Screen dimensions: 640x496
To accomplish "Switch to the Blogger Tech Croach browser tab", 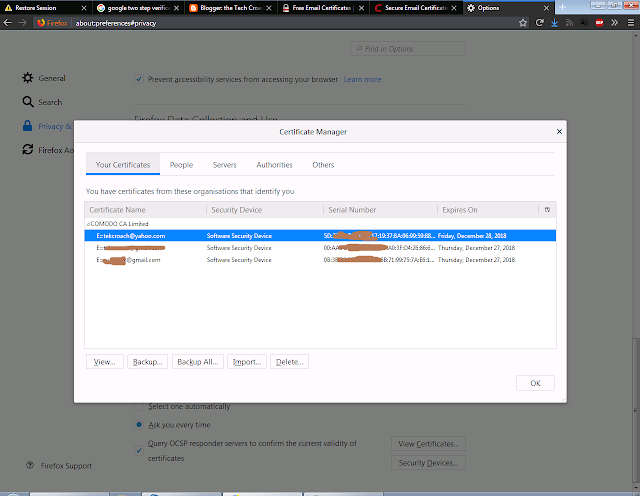I will point(231,8).
